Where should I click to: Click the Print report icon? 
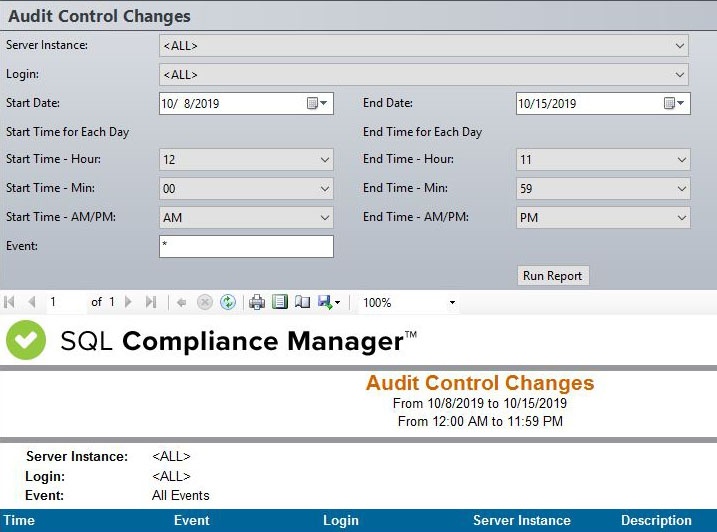(x=257, y=302)
